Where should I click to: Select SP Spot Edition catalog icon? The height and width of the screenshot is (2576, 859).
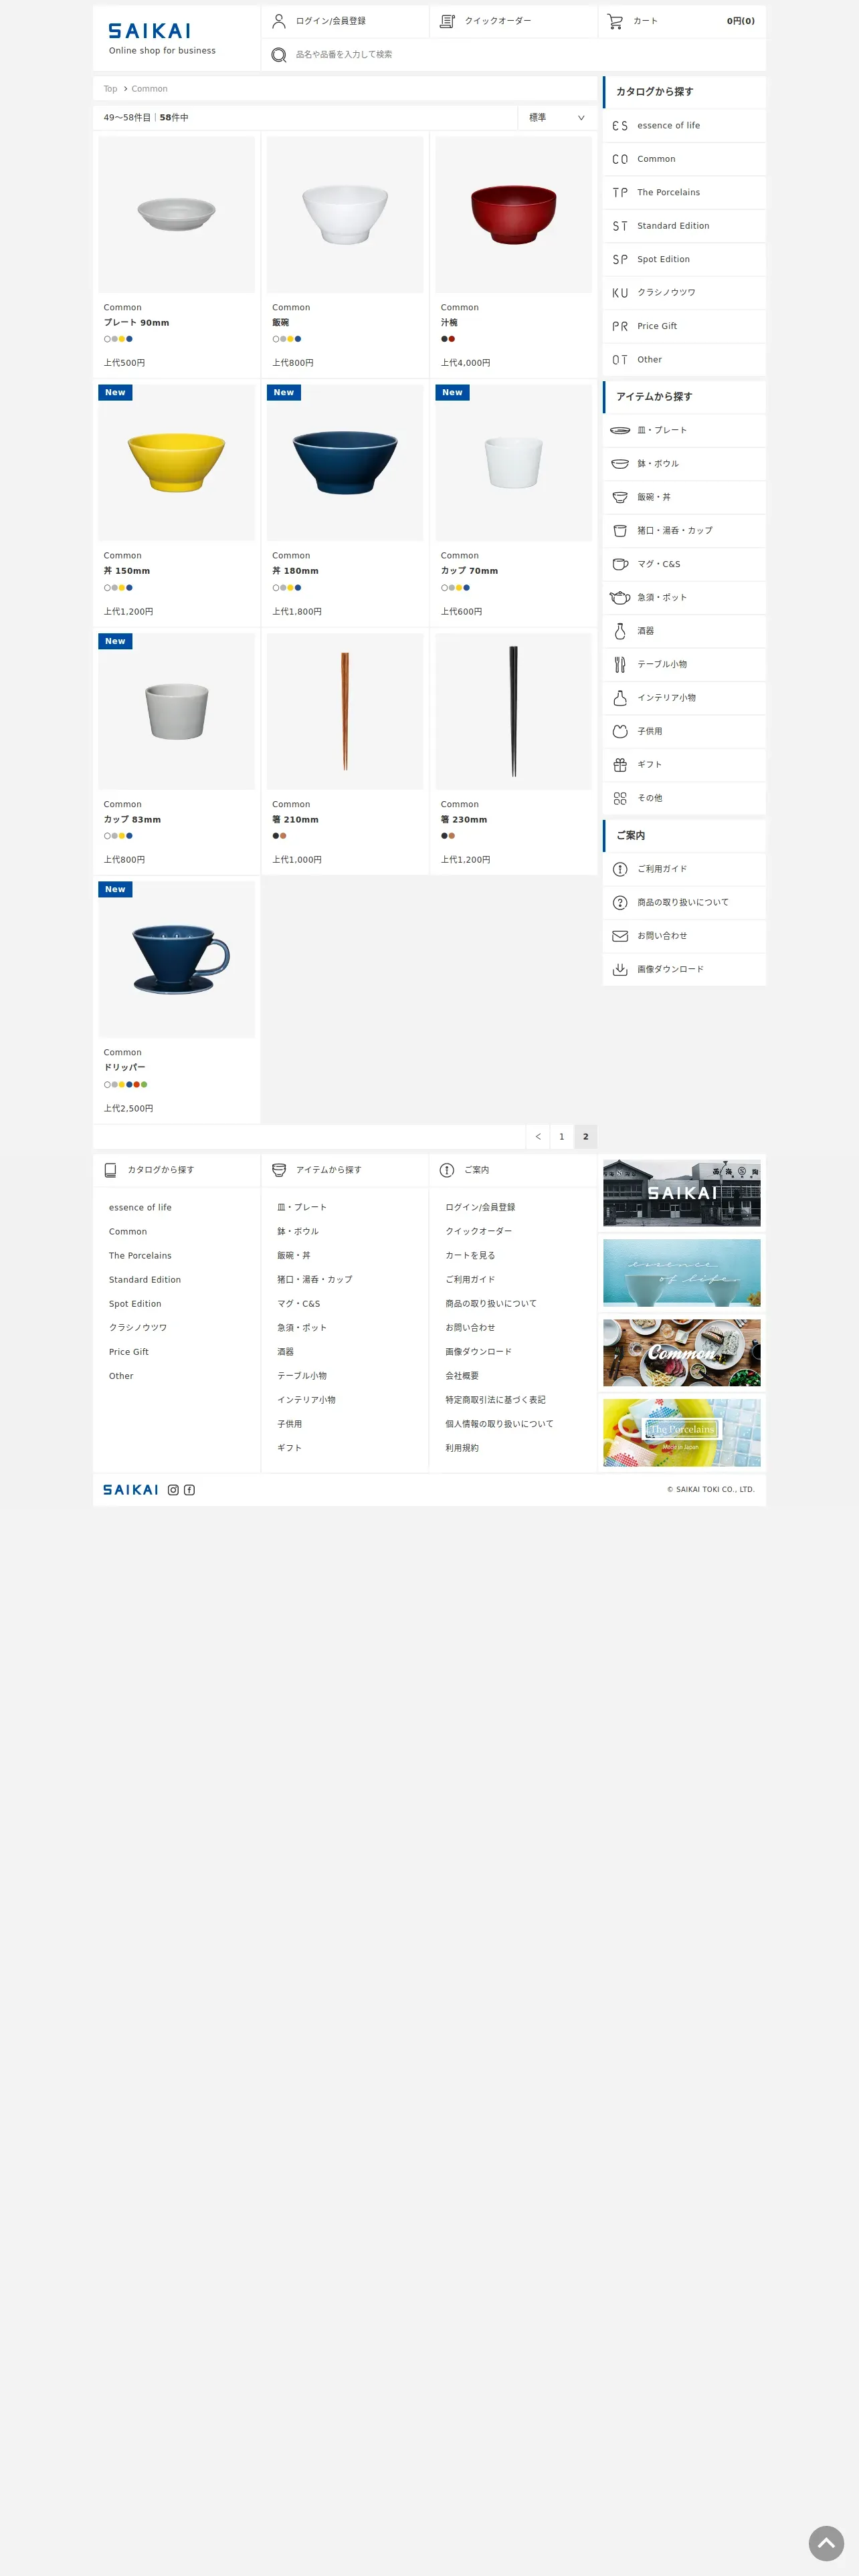[620, 260]
